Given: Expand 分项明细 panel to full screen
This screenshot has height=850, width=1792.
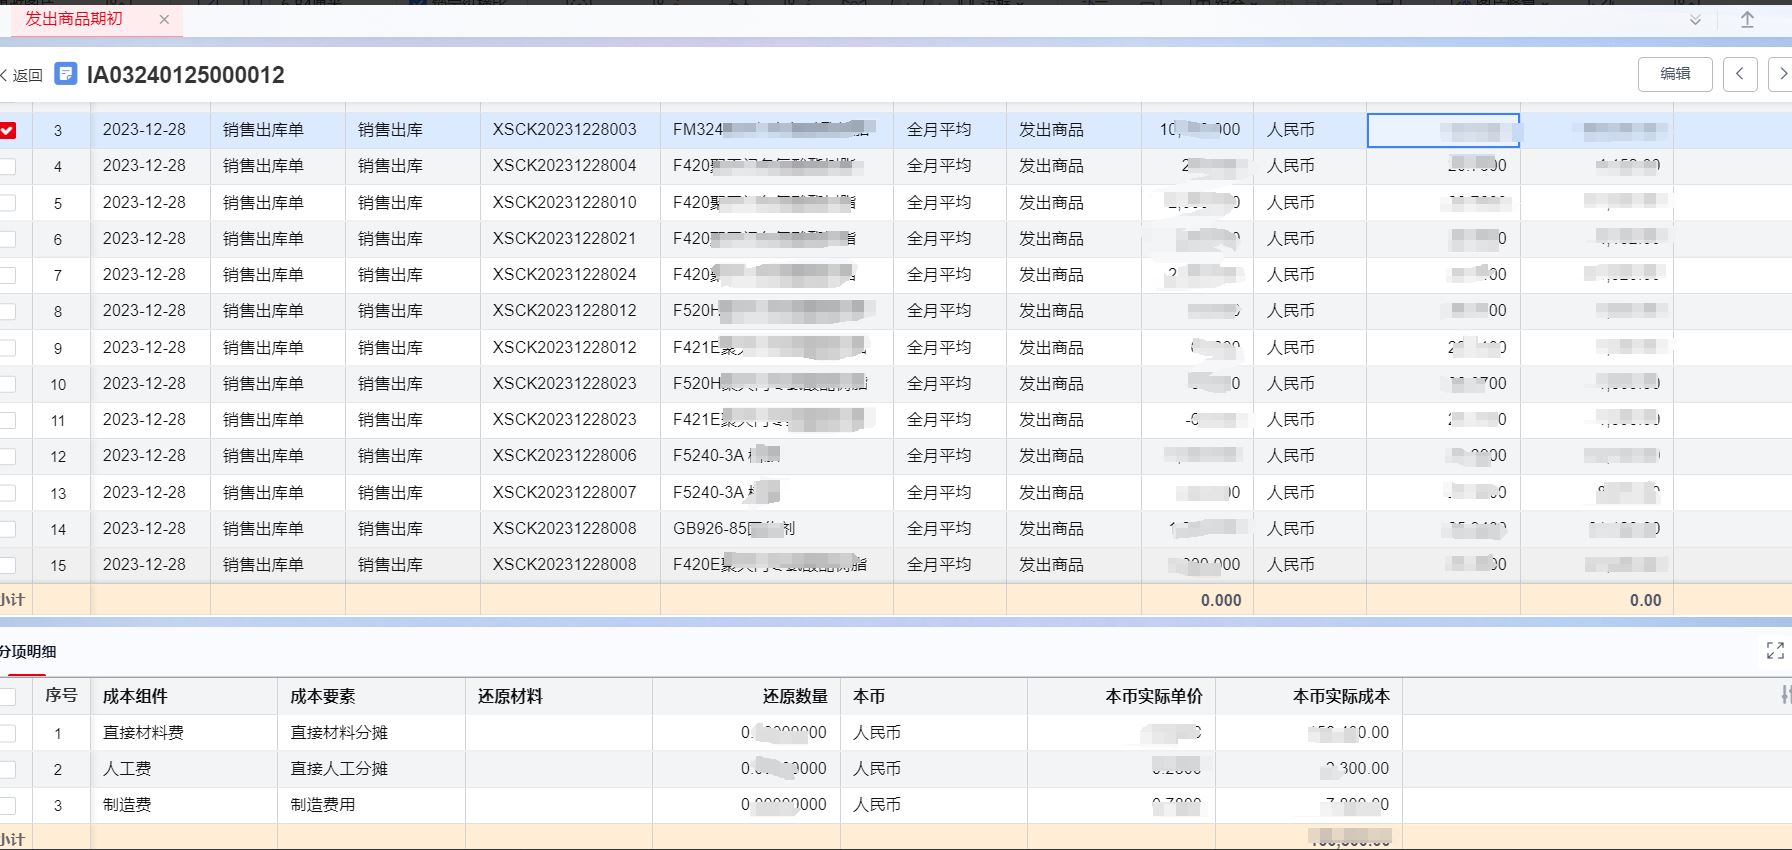Looking at the screenshot, I should (x=1775, y=651).
